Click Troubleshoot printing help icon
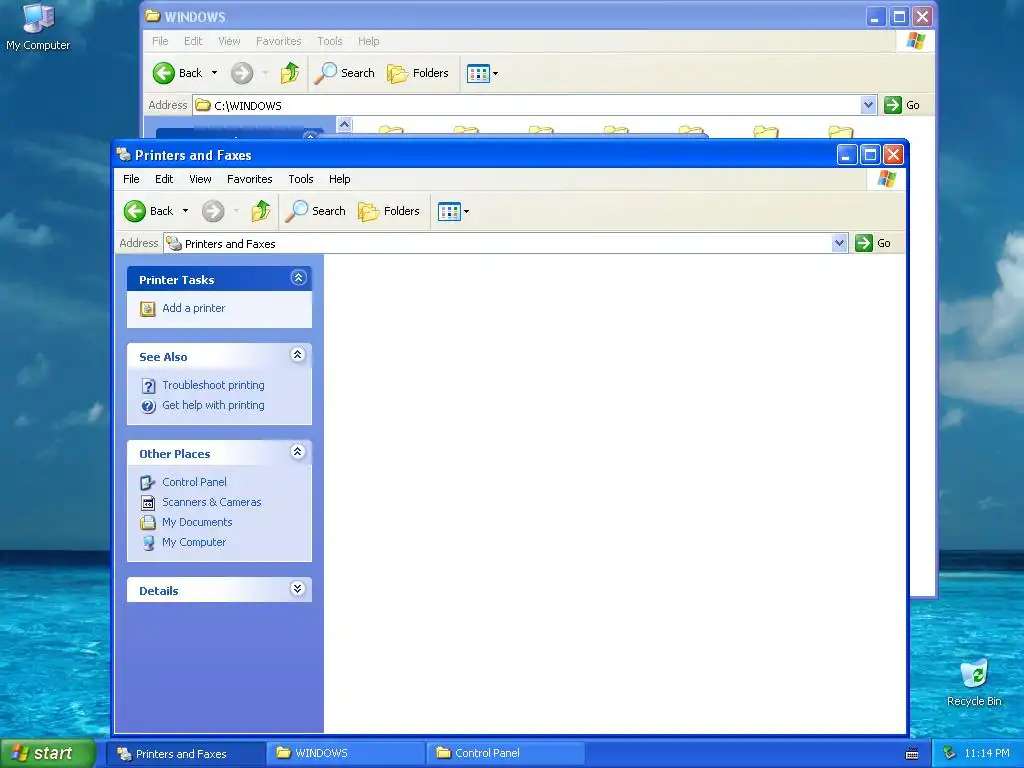The height and width of the screenshot is (768, 1024). click(x=148, y=386)
